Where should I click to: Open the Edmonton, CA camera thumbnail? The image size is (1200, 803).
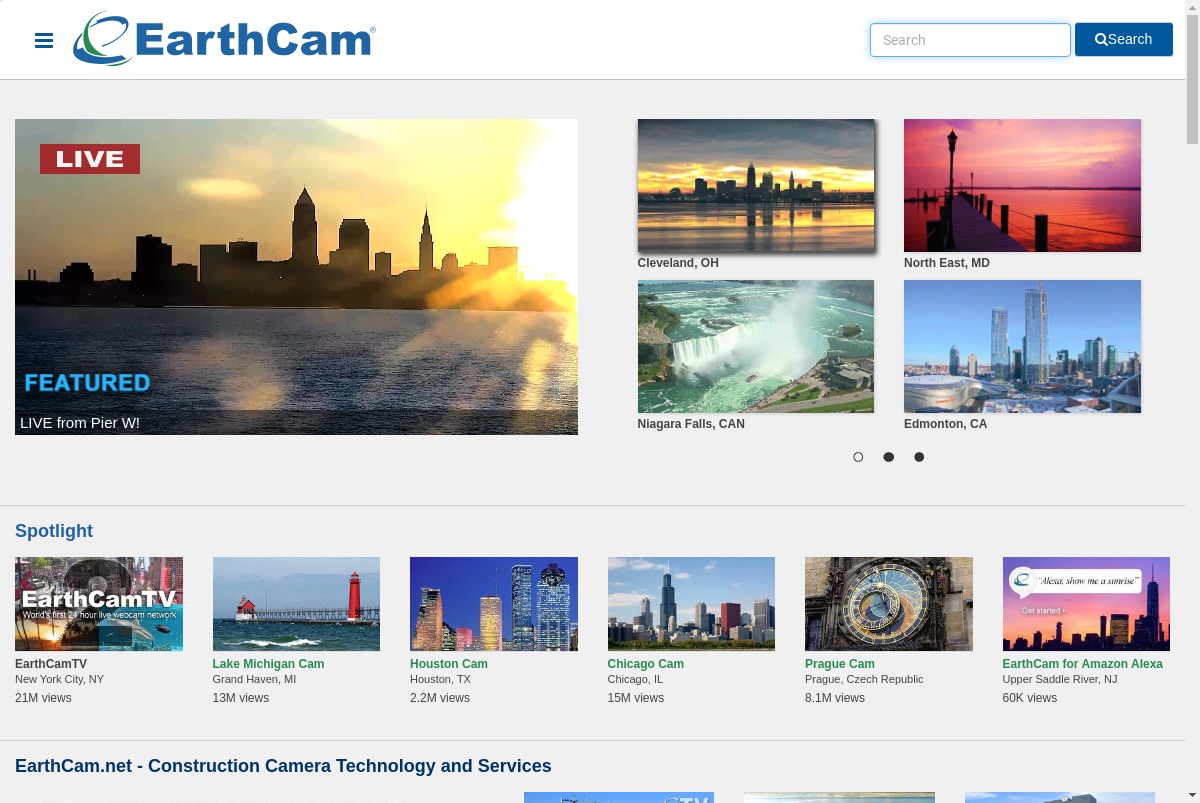tap(1022, 346)
